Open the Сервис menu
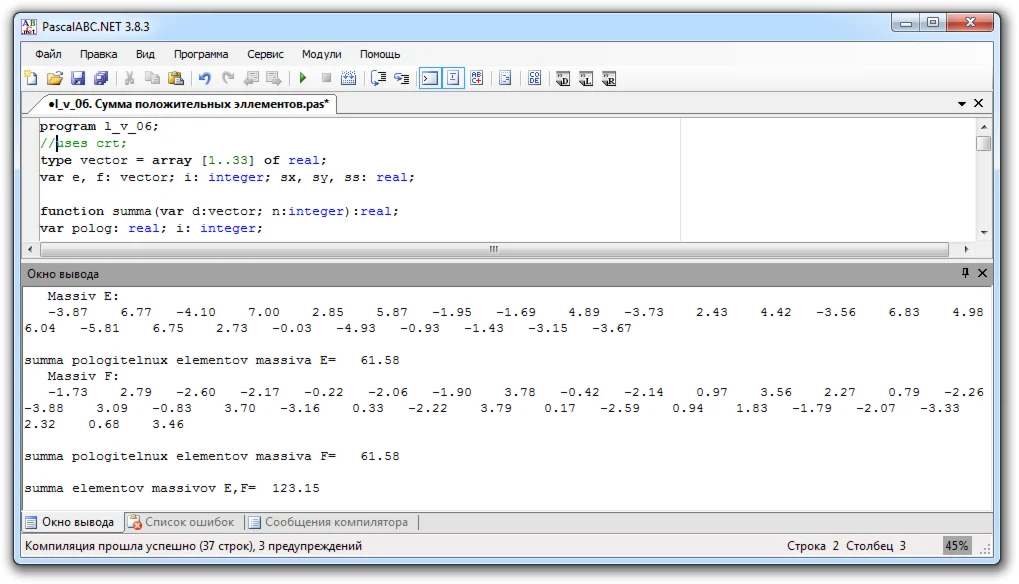The image size is (1019, 584). tap(265, 54)
